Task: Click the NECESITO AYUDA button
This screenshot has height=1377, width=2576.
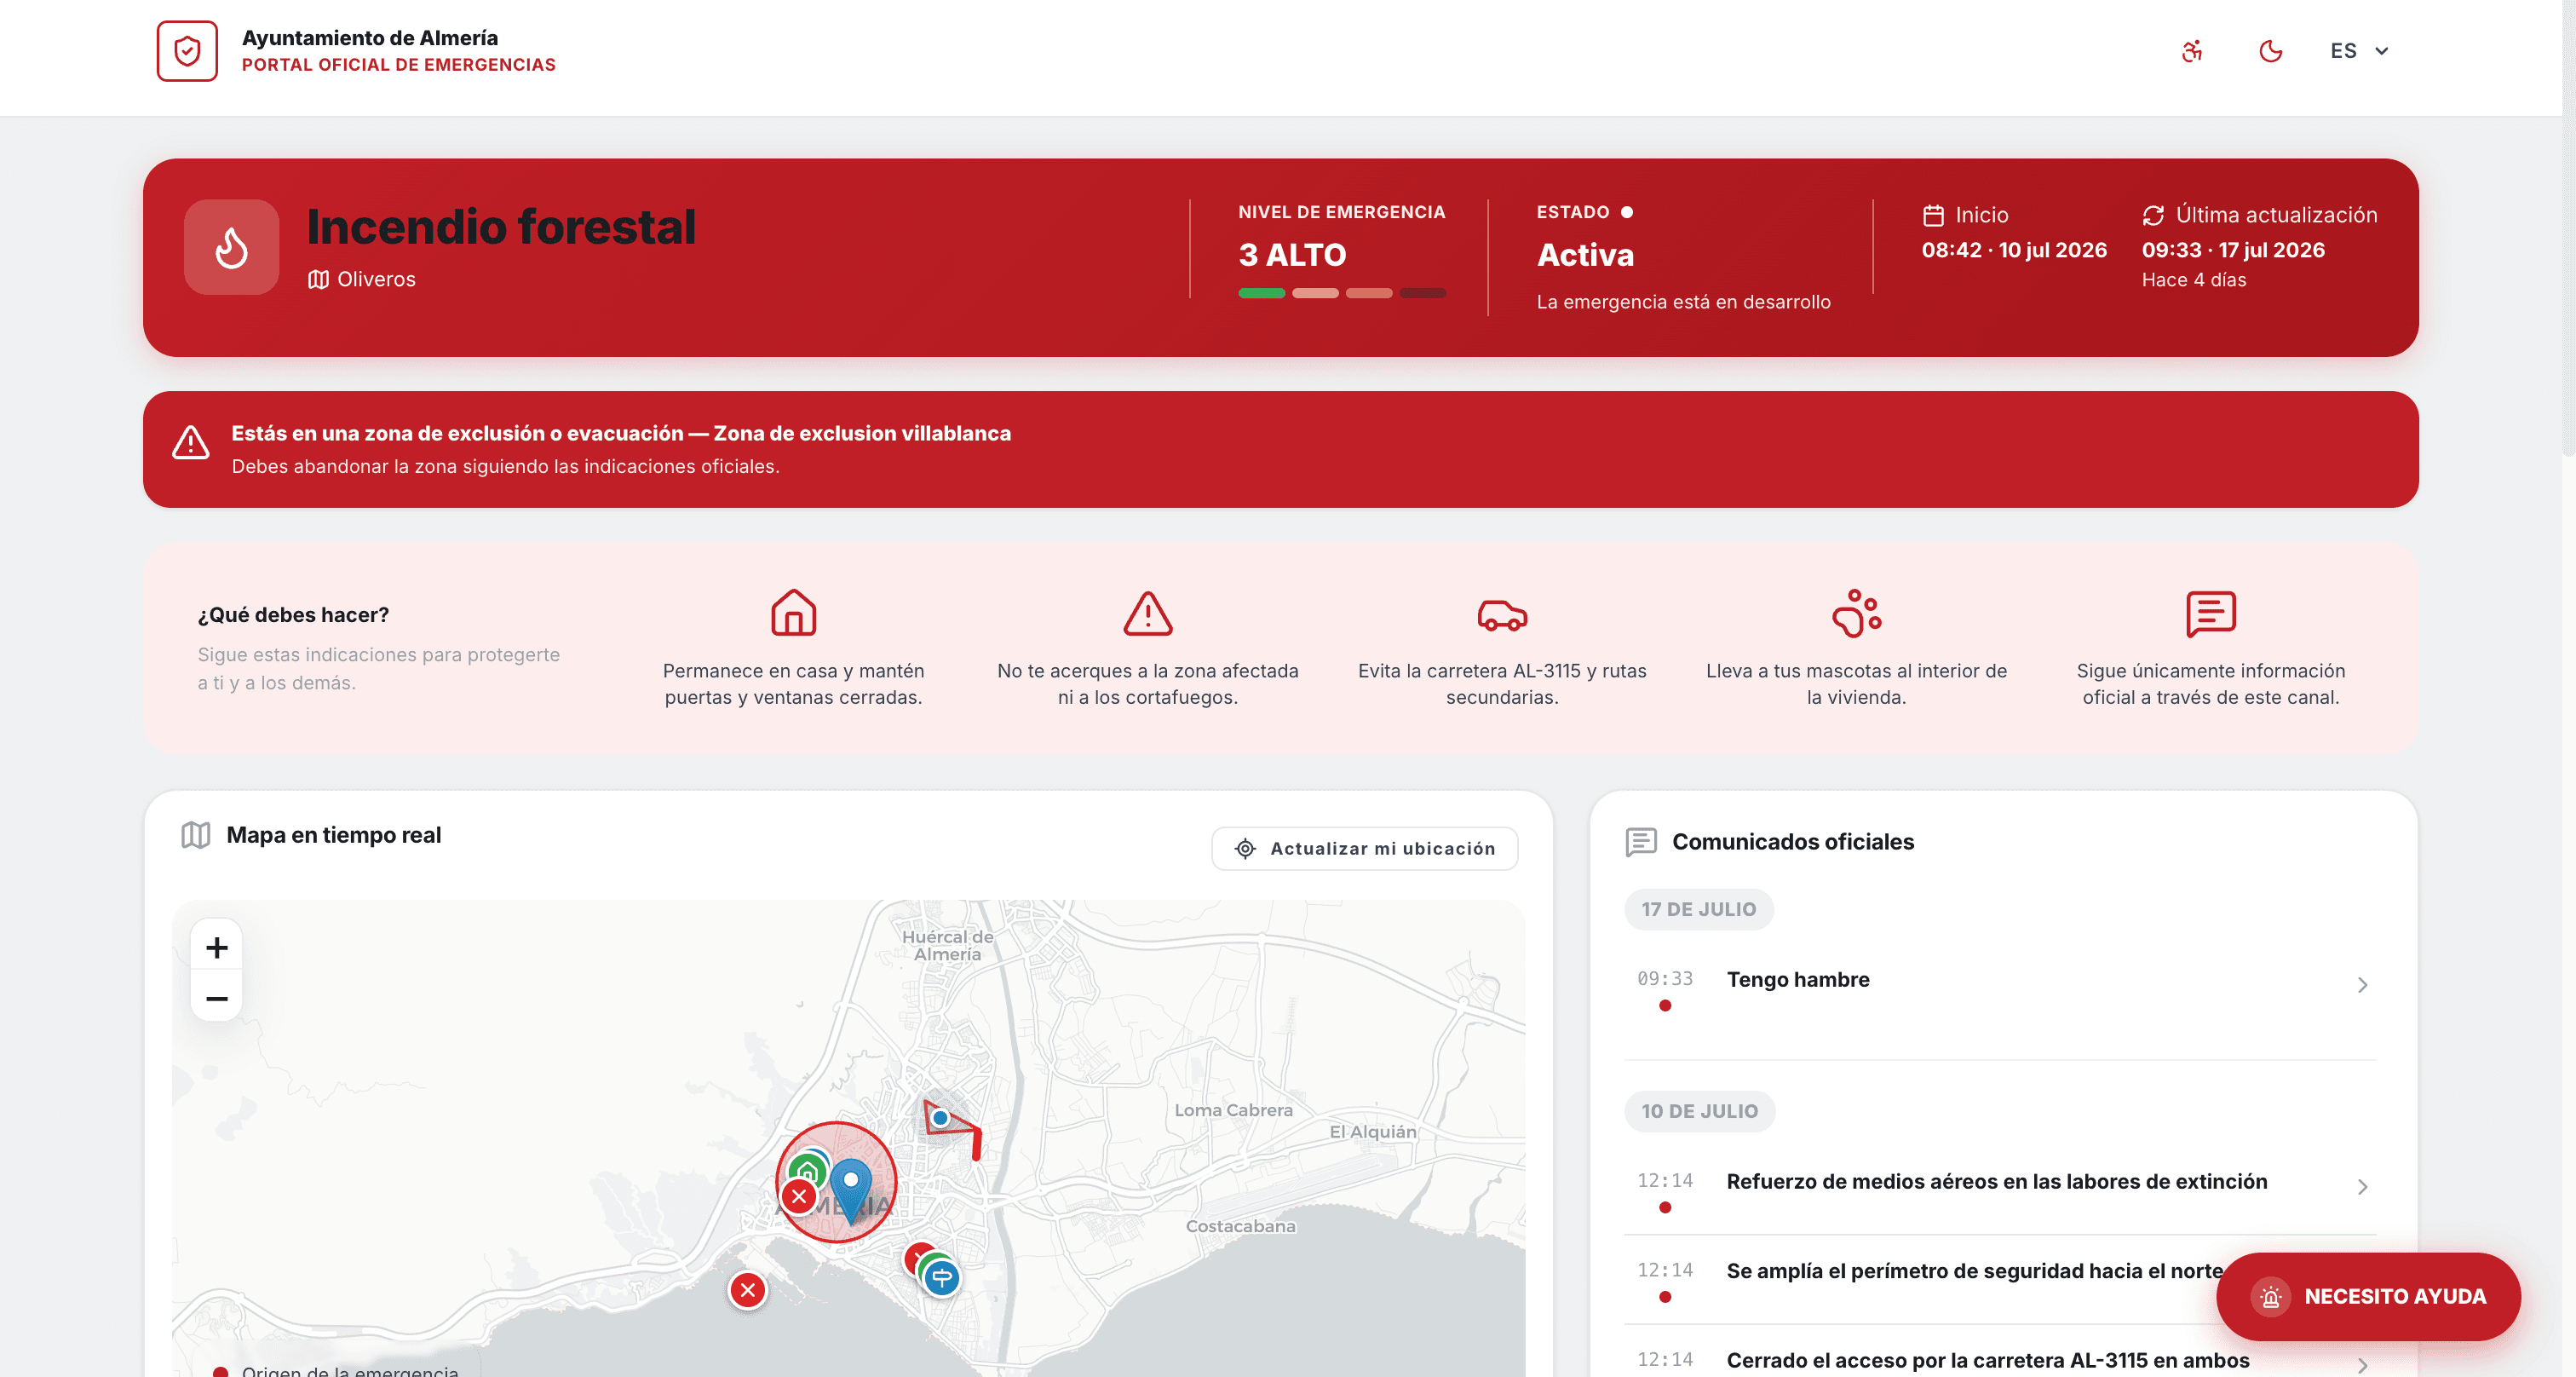Action: coord(2368,1297)
